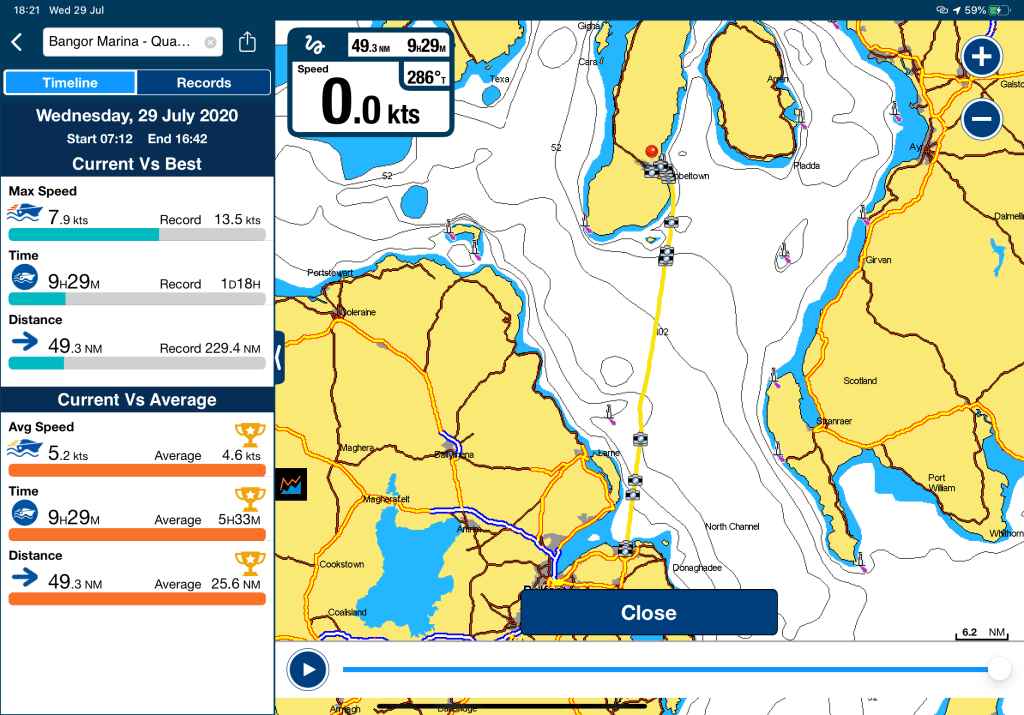Zoom out the map with minus button
Screen dimensions: 1024x715
click(982, 120)
